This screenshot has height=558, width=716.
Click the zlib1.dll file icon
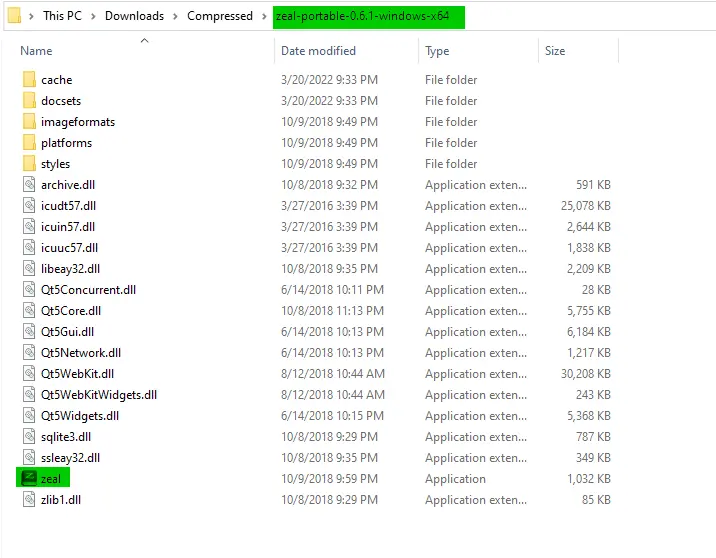tap(29, 500)
